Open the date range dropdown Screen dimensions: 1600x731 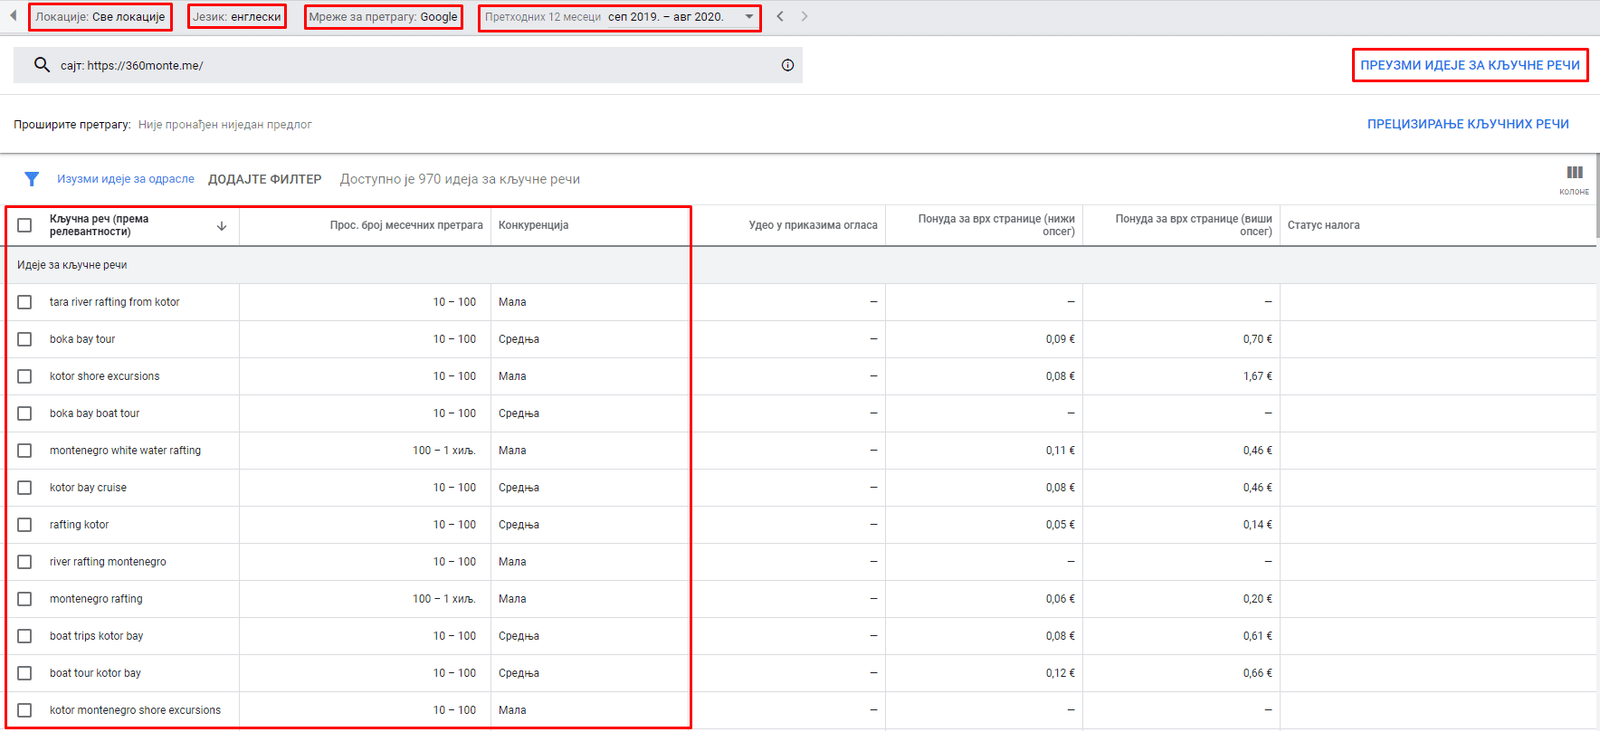click(620, 17)
